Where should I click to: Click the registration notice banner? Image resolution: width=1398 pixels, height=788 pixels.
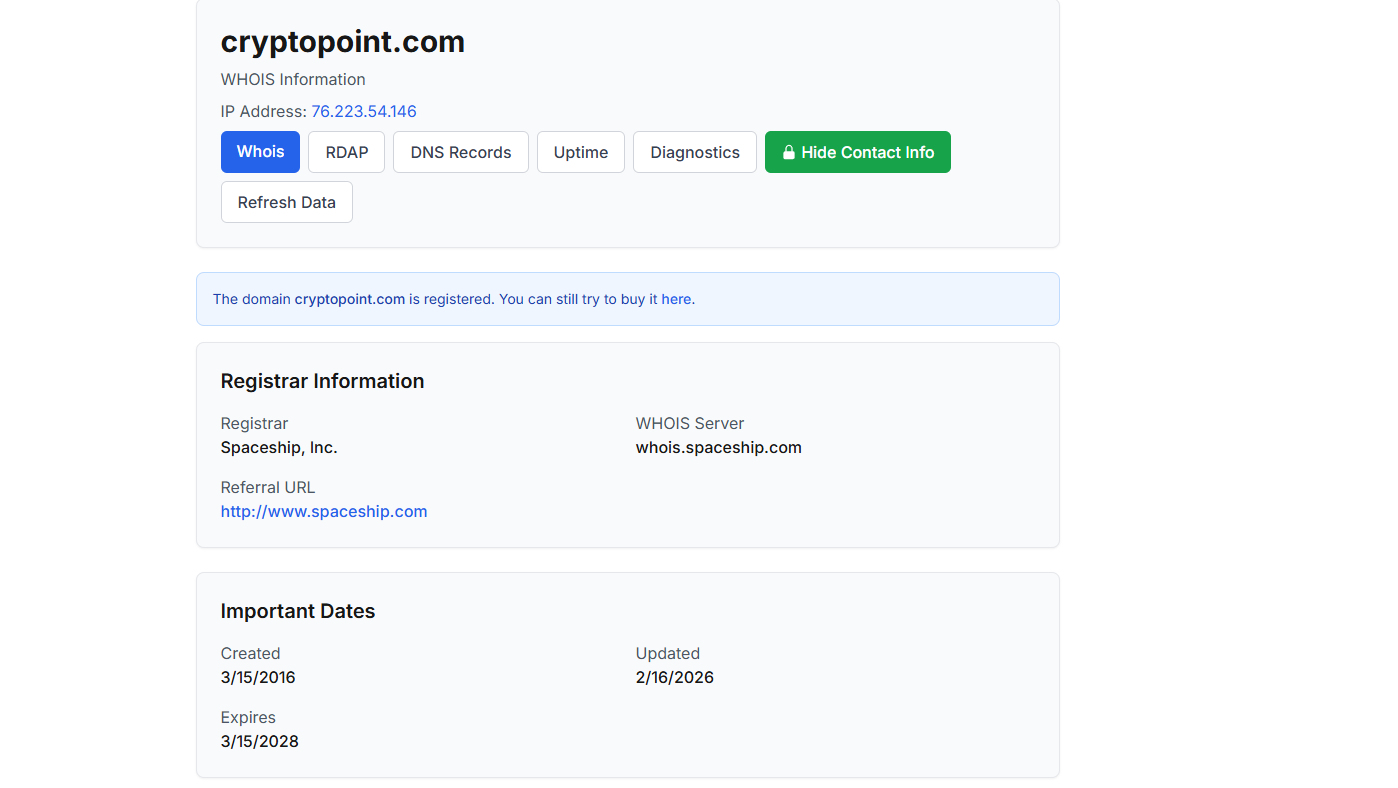(627, 299)
